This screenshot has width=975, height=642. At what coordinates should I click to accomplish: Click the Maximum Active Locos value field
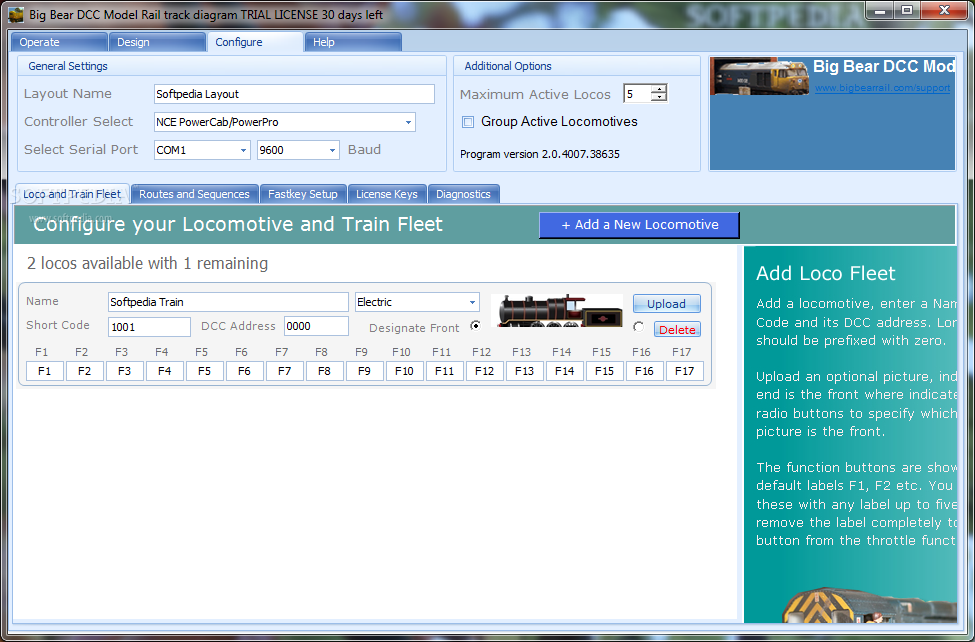pyautogui.click(x=637, y=94)
